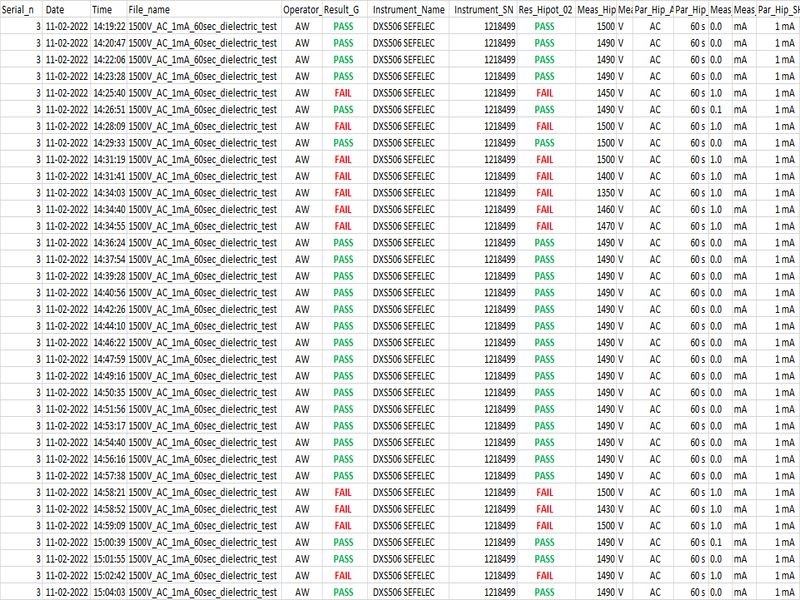Click Res_Hipot_02 FAIL in the 14:34:40 row
Image resolution: width=800 pixels, height=600 pixels.
pyautogui.click(x=544, y=210)
